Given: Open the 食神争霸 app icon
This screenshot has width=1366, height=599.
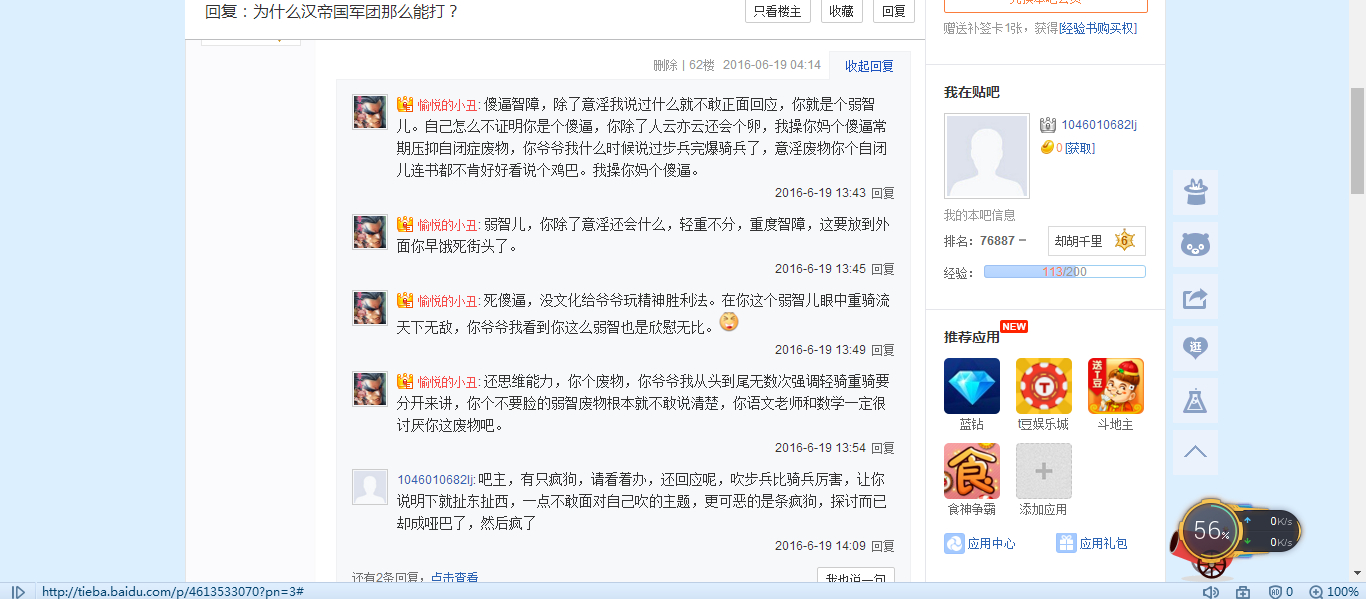Looking at the screenshot, I should tap(971, 471).
